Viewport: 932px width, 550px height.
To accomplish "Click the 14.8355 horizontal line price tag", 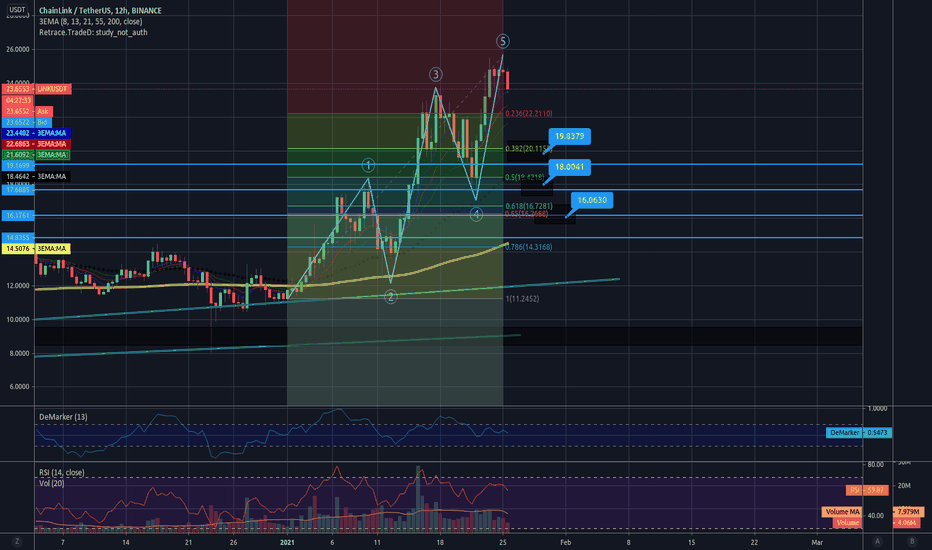I will (x=18, y=237).
